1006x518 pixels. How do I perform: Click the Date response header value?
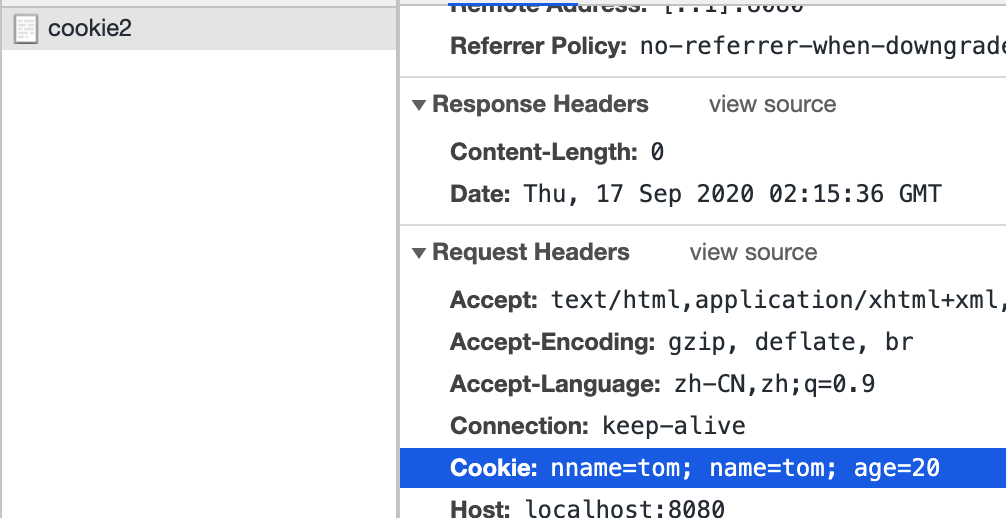pos(733,194)
